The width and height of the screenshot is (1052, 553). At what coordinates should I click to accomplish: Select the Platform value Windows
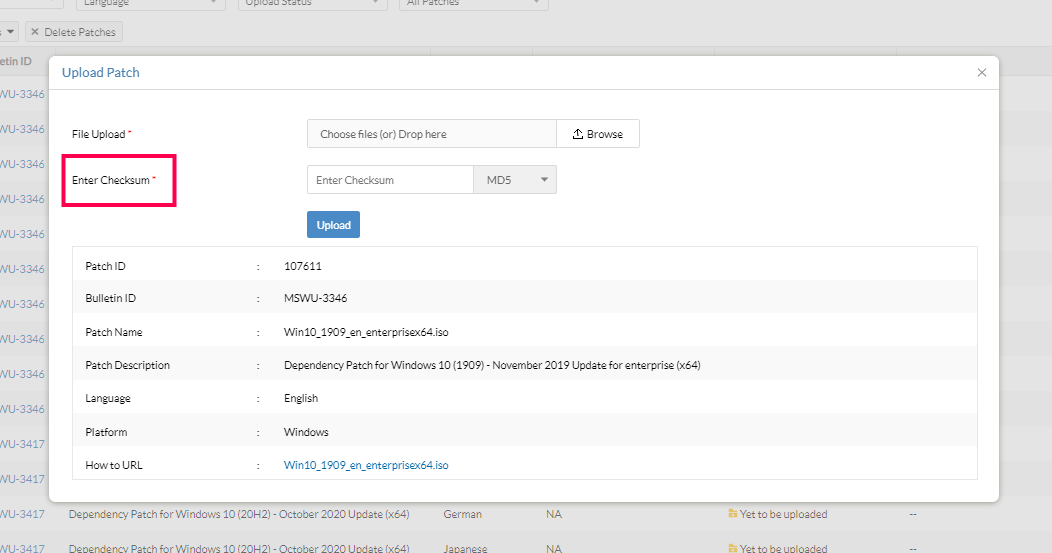pyautogui.click(x=306, y=432)
